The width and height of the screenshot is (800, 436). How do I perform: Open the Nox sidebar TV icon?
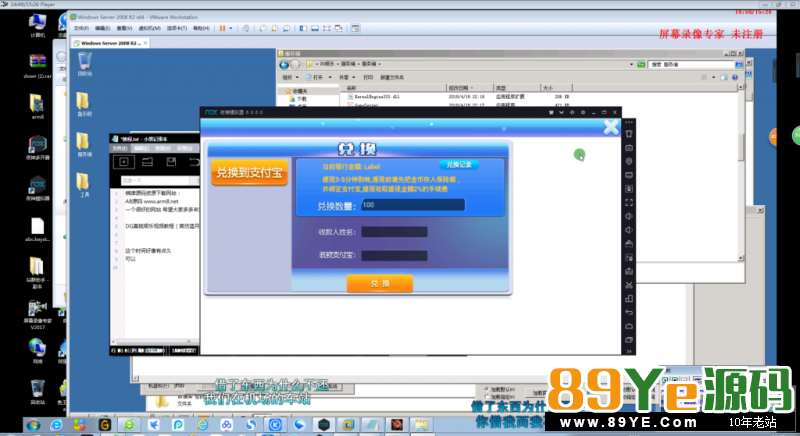click(629, 148)
